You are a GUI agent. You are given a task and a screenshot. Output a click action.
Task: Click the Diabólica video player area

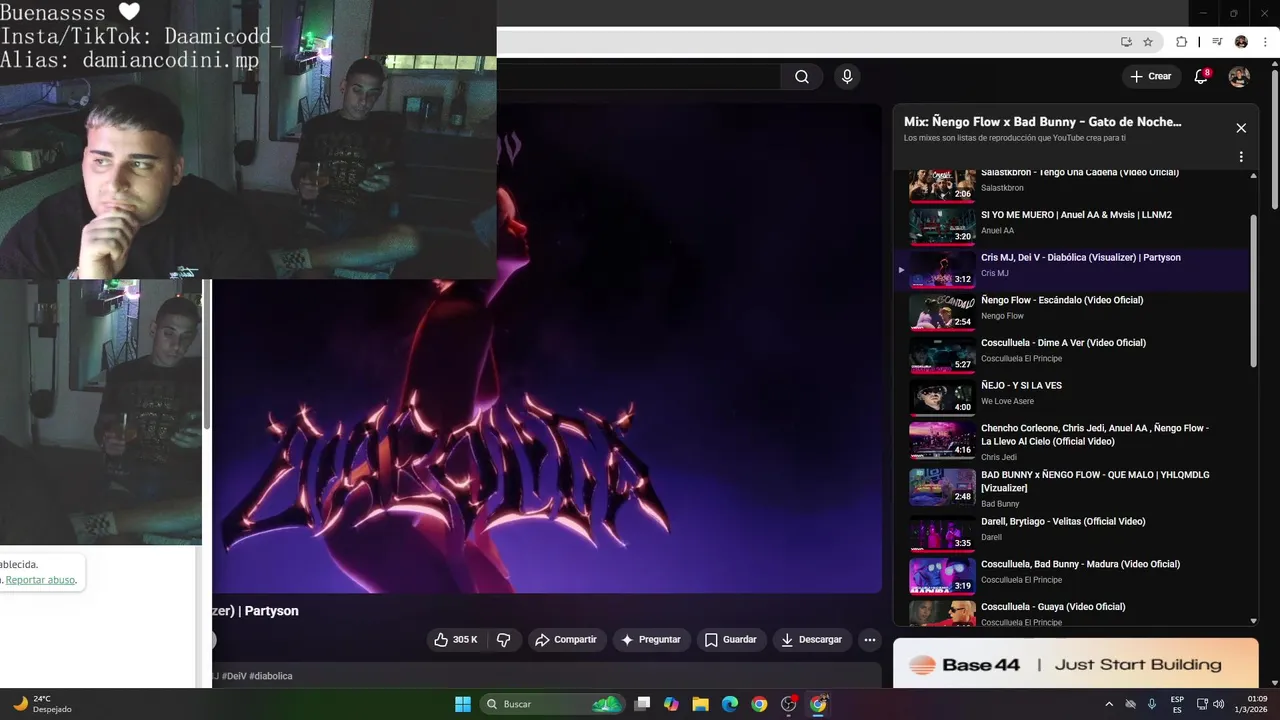547,348
